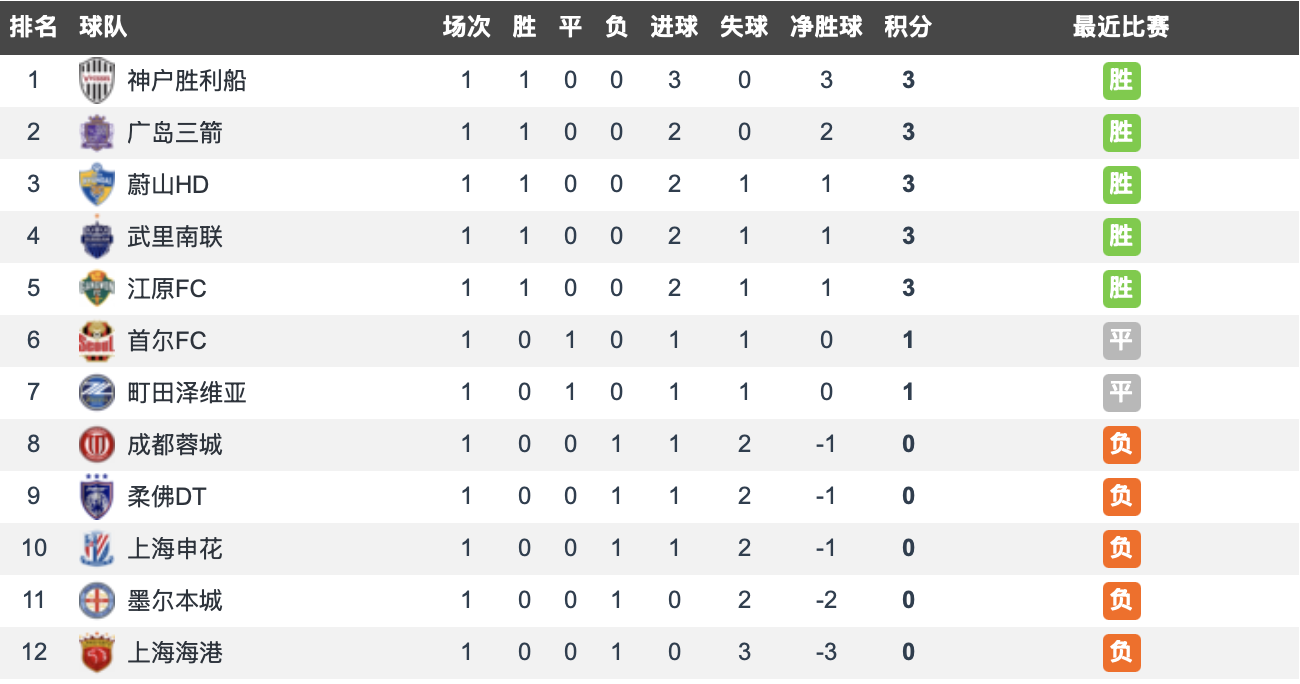1300x684 pixels.
Task: Click the Vissel Kobe team logo
Action: pyautogui.click(x=97, y=81)
